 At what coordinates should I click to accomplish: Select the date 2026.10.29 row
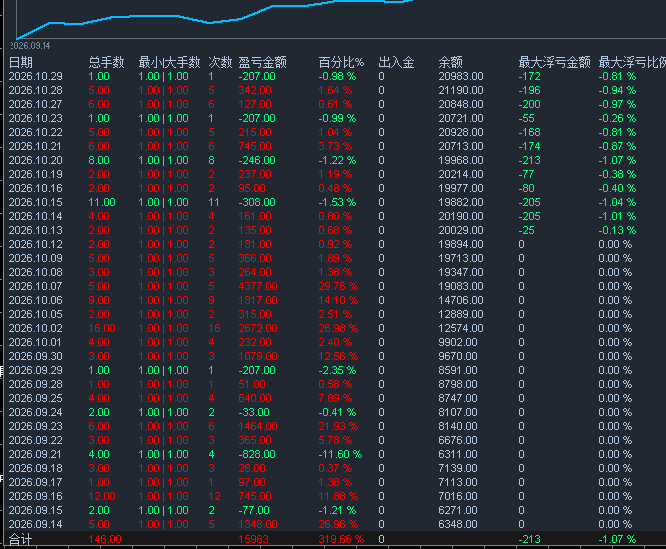tap(333, 76)
